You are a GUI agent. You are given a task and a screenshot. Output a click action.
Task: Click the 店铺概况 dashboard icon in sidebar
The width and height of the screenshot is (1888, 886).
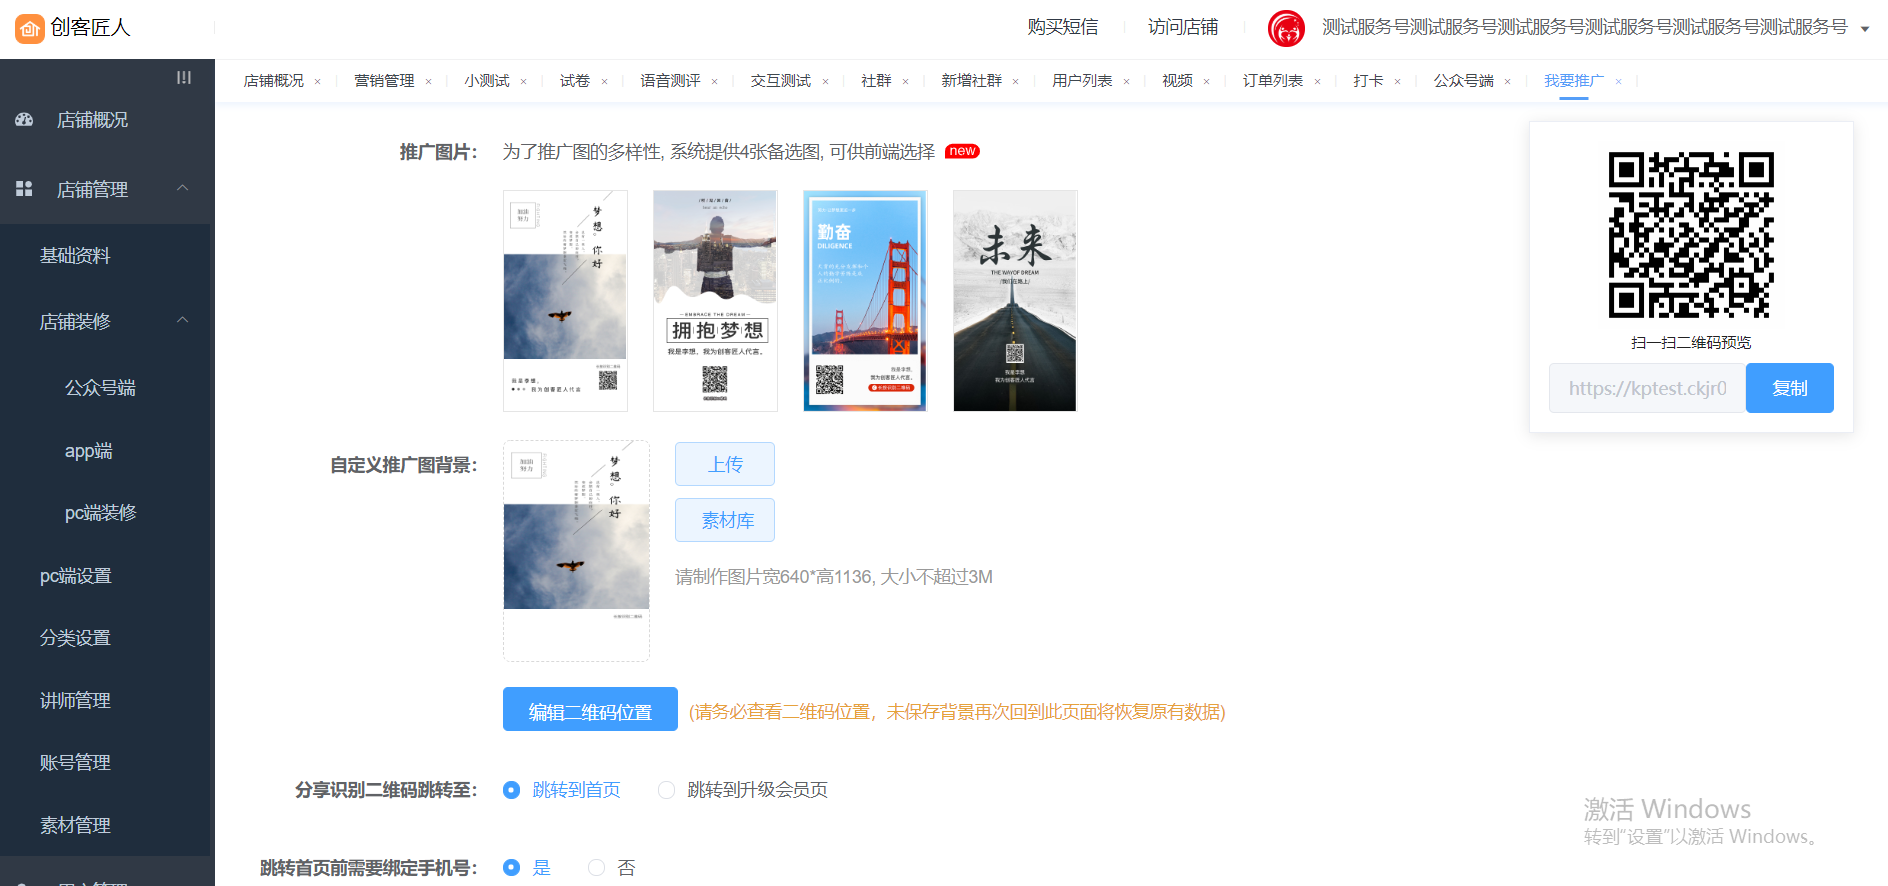[x=25, y=120]
